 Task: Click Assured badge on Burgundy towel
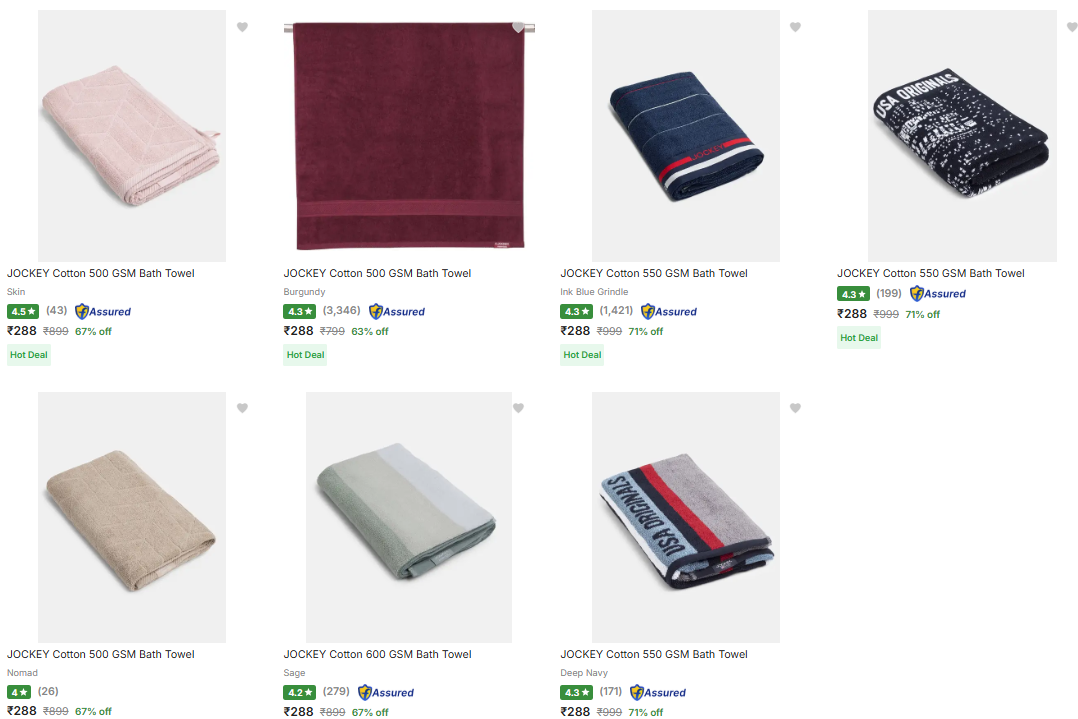point(397,311)
